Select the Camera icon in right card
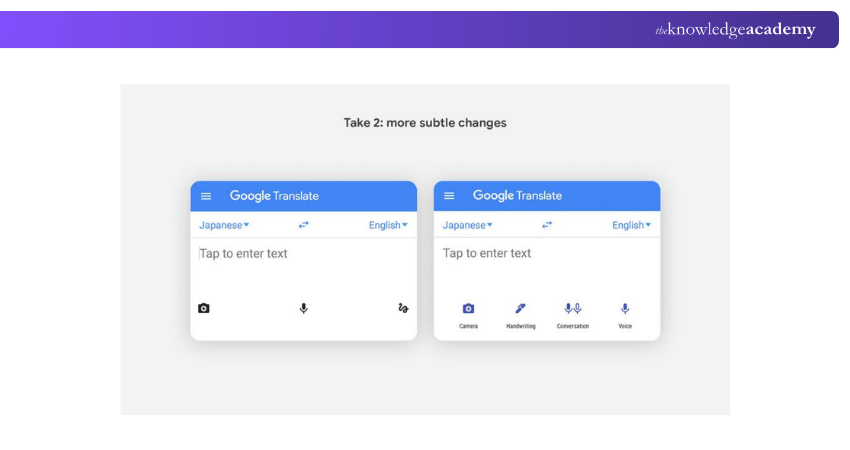Screen dimensions: 850x450 coord(468,308)
